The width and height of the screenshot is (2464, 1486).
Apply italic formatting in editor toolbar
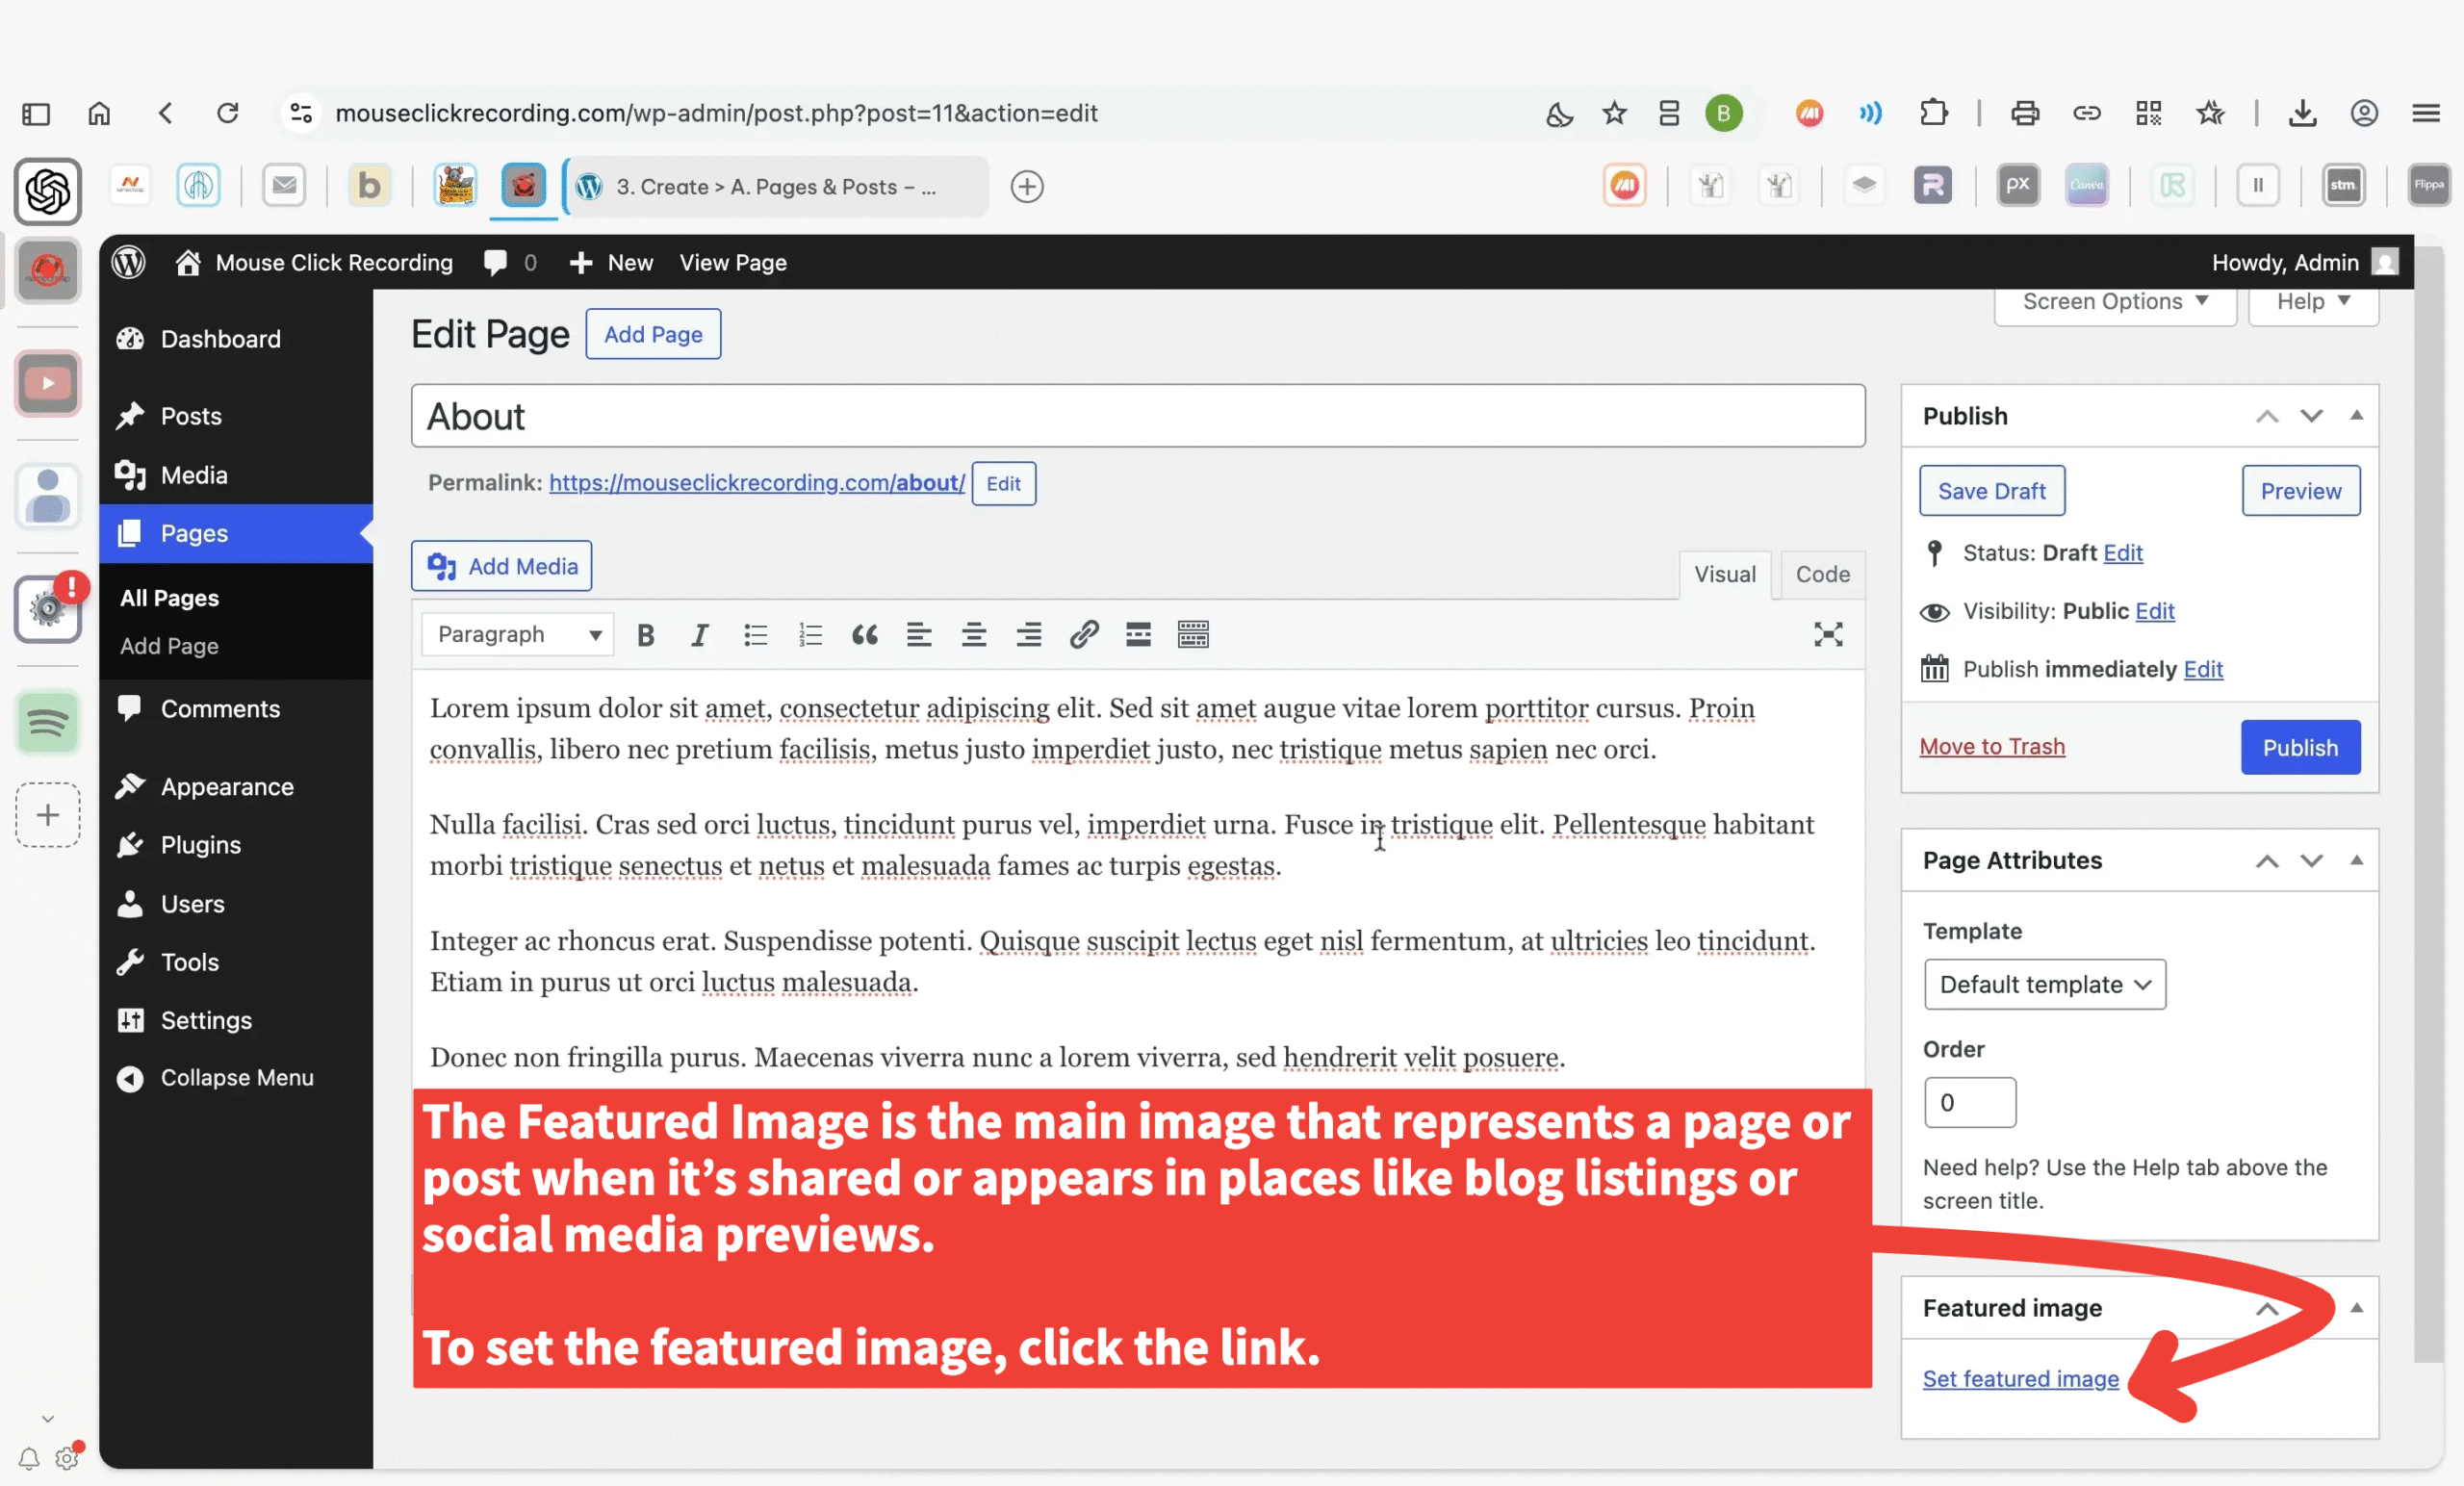[700, 635]
